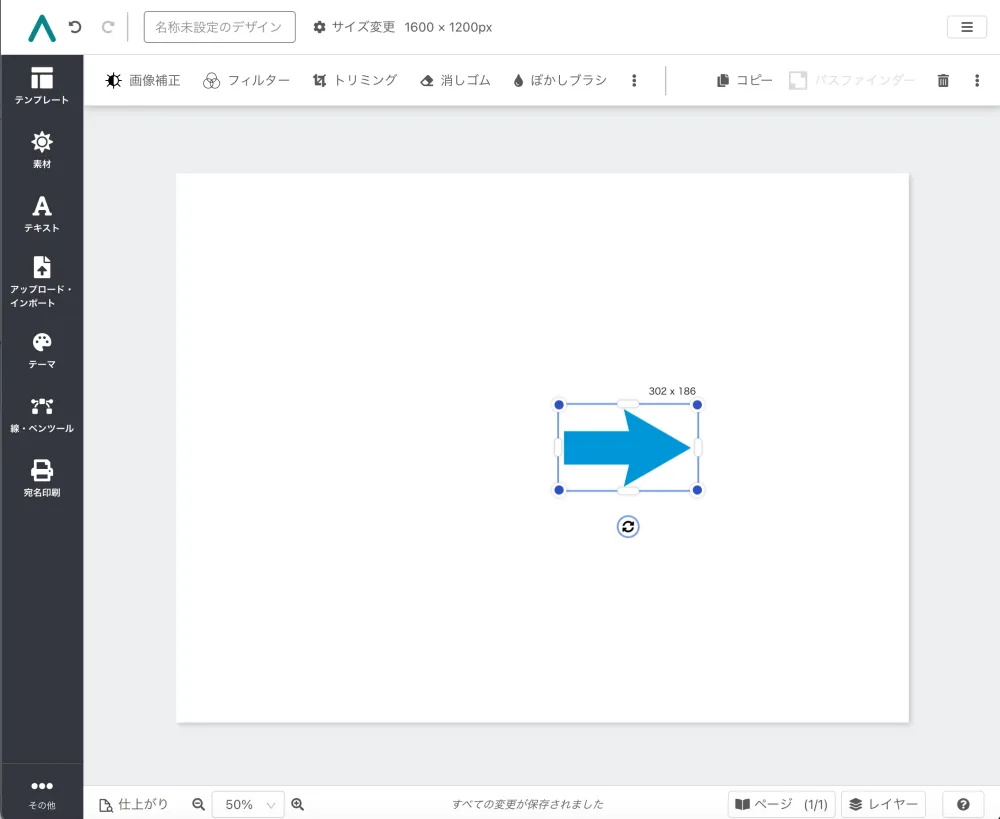
Task: Open the zoom percentage dropdown
Action: click(247, 804)
